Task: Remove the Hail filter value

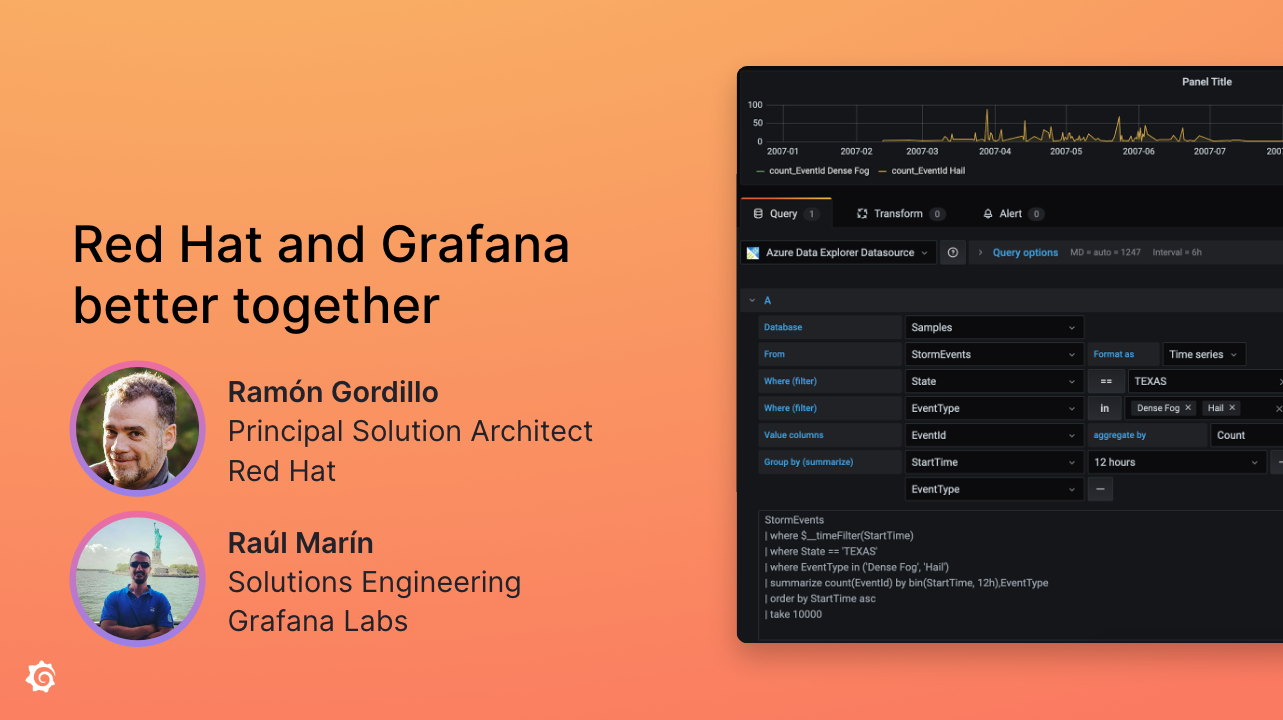Action: pyautogui.click(x=1233, y=408)
